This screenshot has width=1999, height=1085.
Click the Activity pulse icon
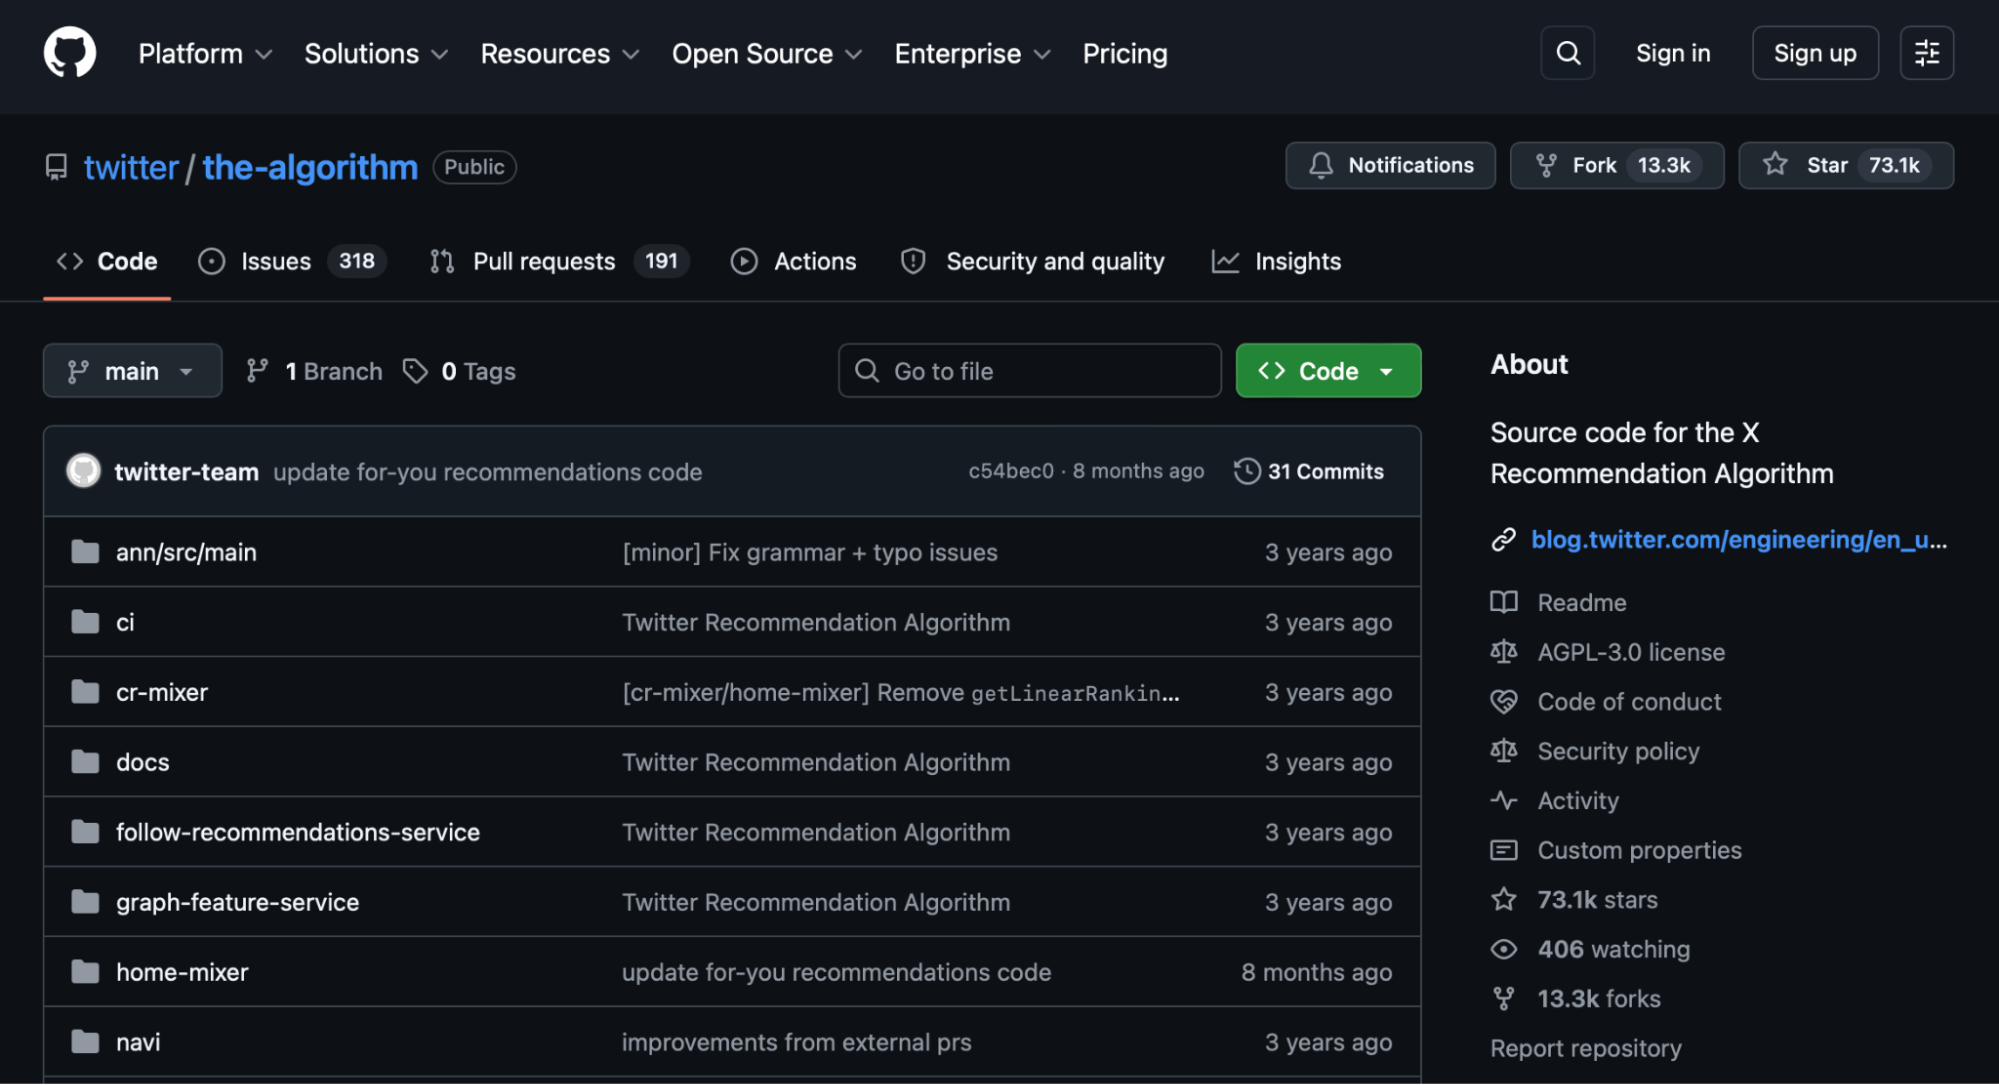(1504, 800)
